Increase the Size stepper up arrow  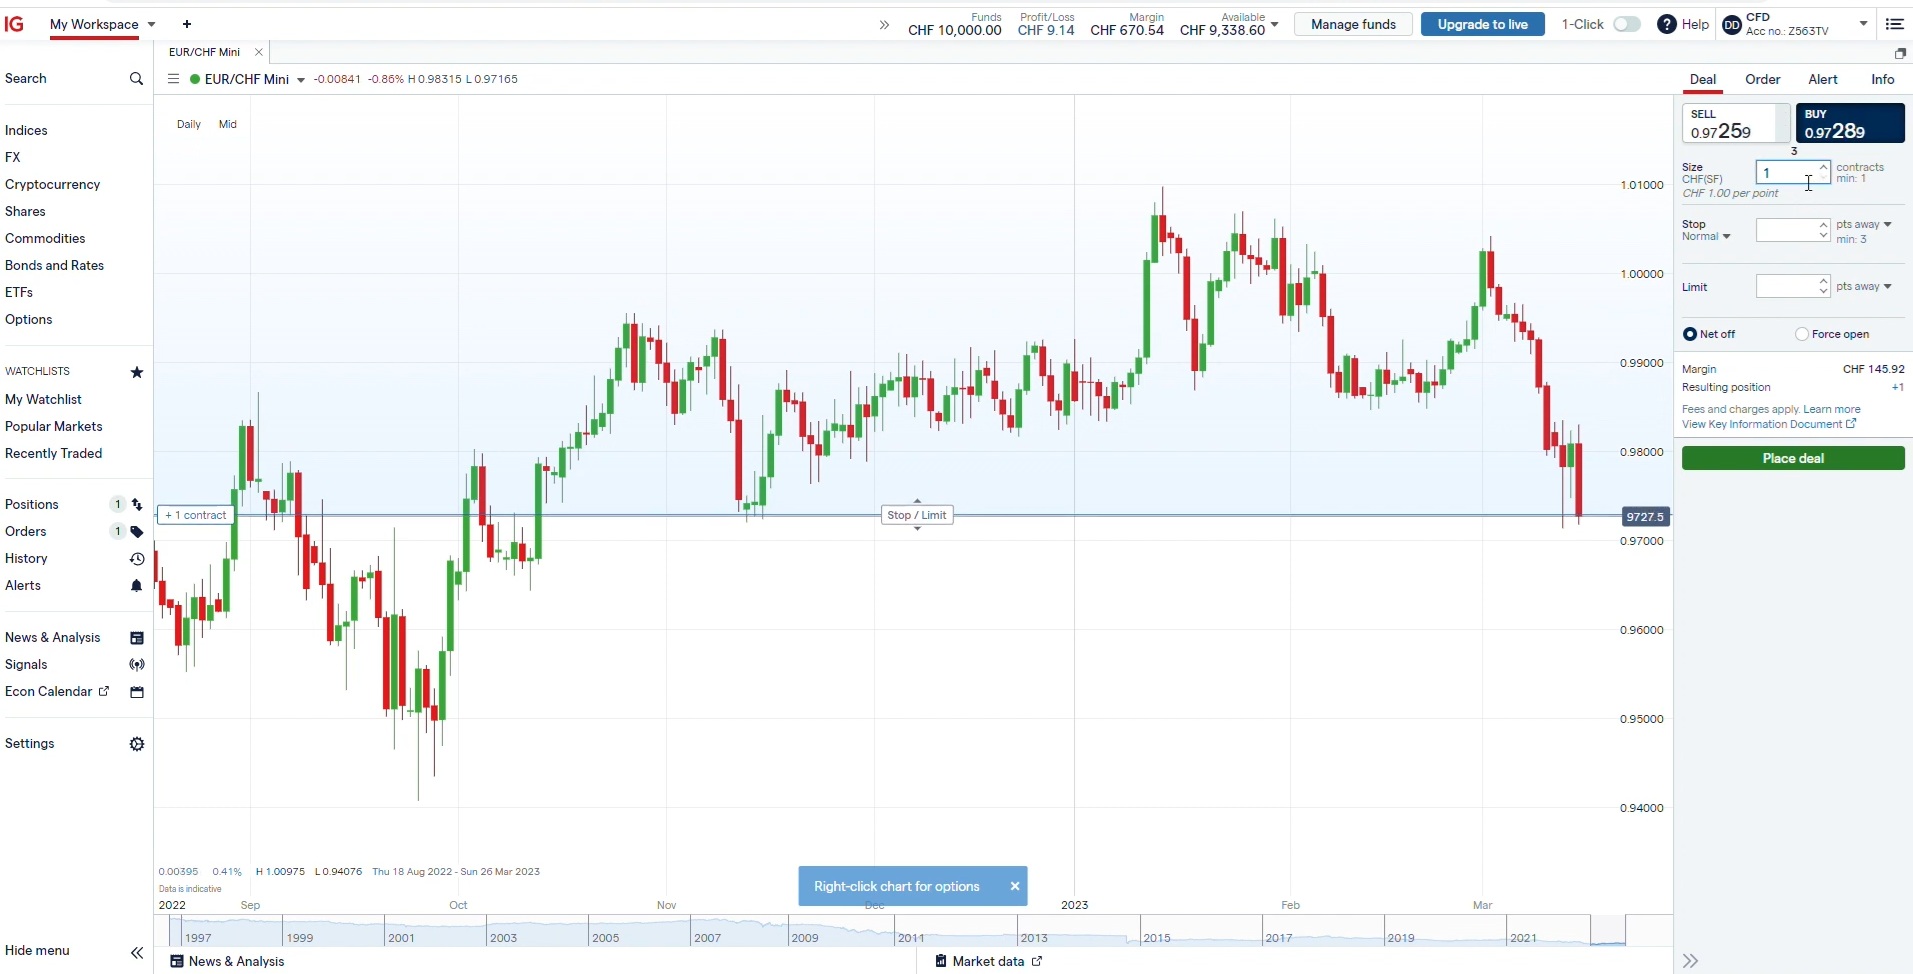[x=1824, y=167]
